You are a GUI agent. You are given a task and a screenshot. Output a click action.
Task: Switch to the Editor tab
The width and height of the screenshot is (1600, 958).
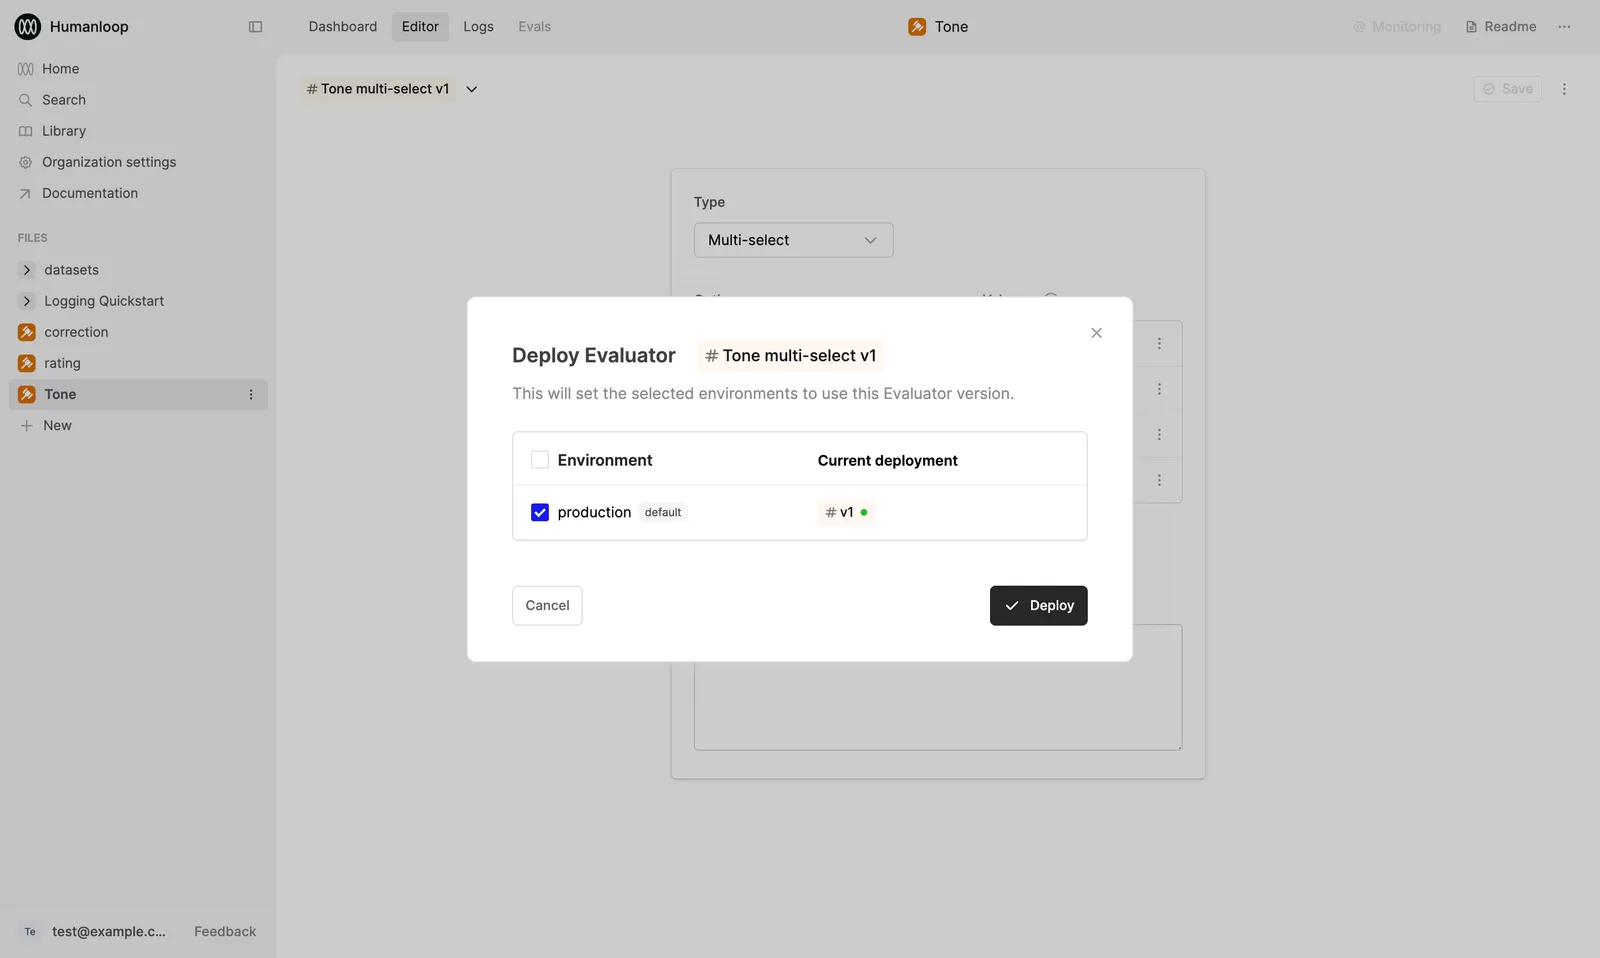coord(420,27)
